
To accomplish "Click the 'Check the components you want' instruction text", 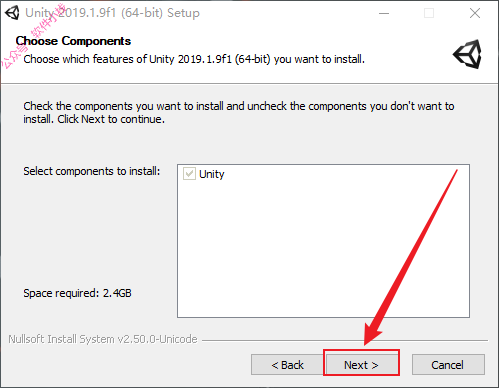I will click(x=239, y=112).
